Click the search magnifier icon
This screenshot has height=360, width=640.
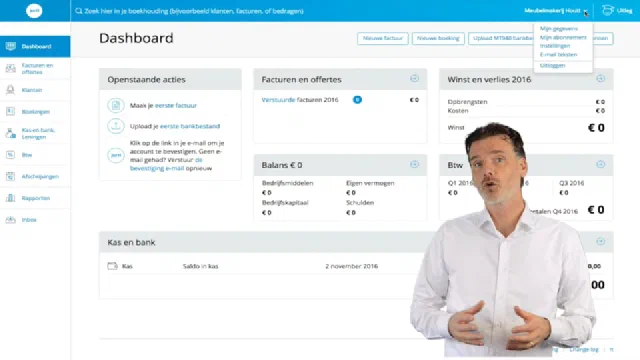point(78,11)
